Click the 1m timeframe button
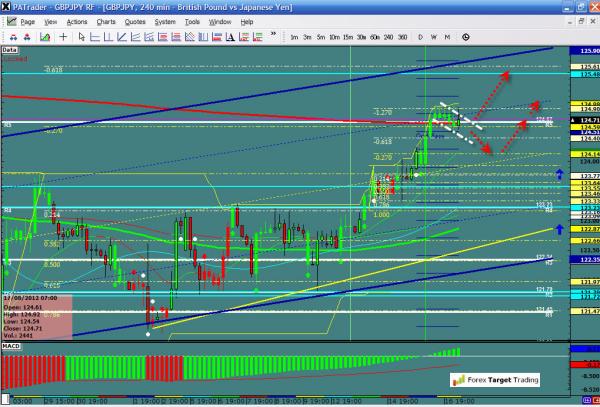600x407 pixels. (293, 37)
